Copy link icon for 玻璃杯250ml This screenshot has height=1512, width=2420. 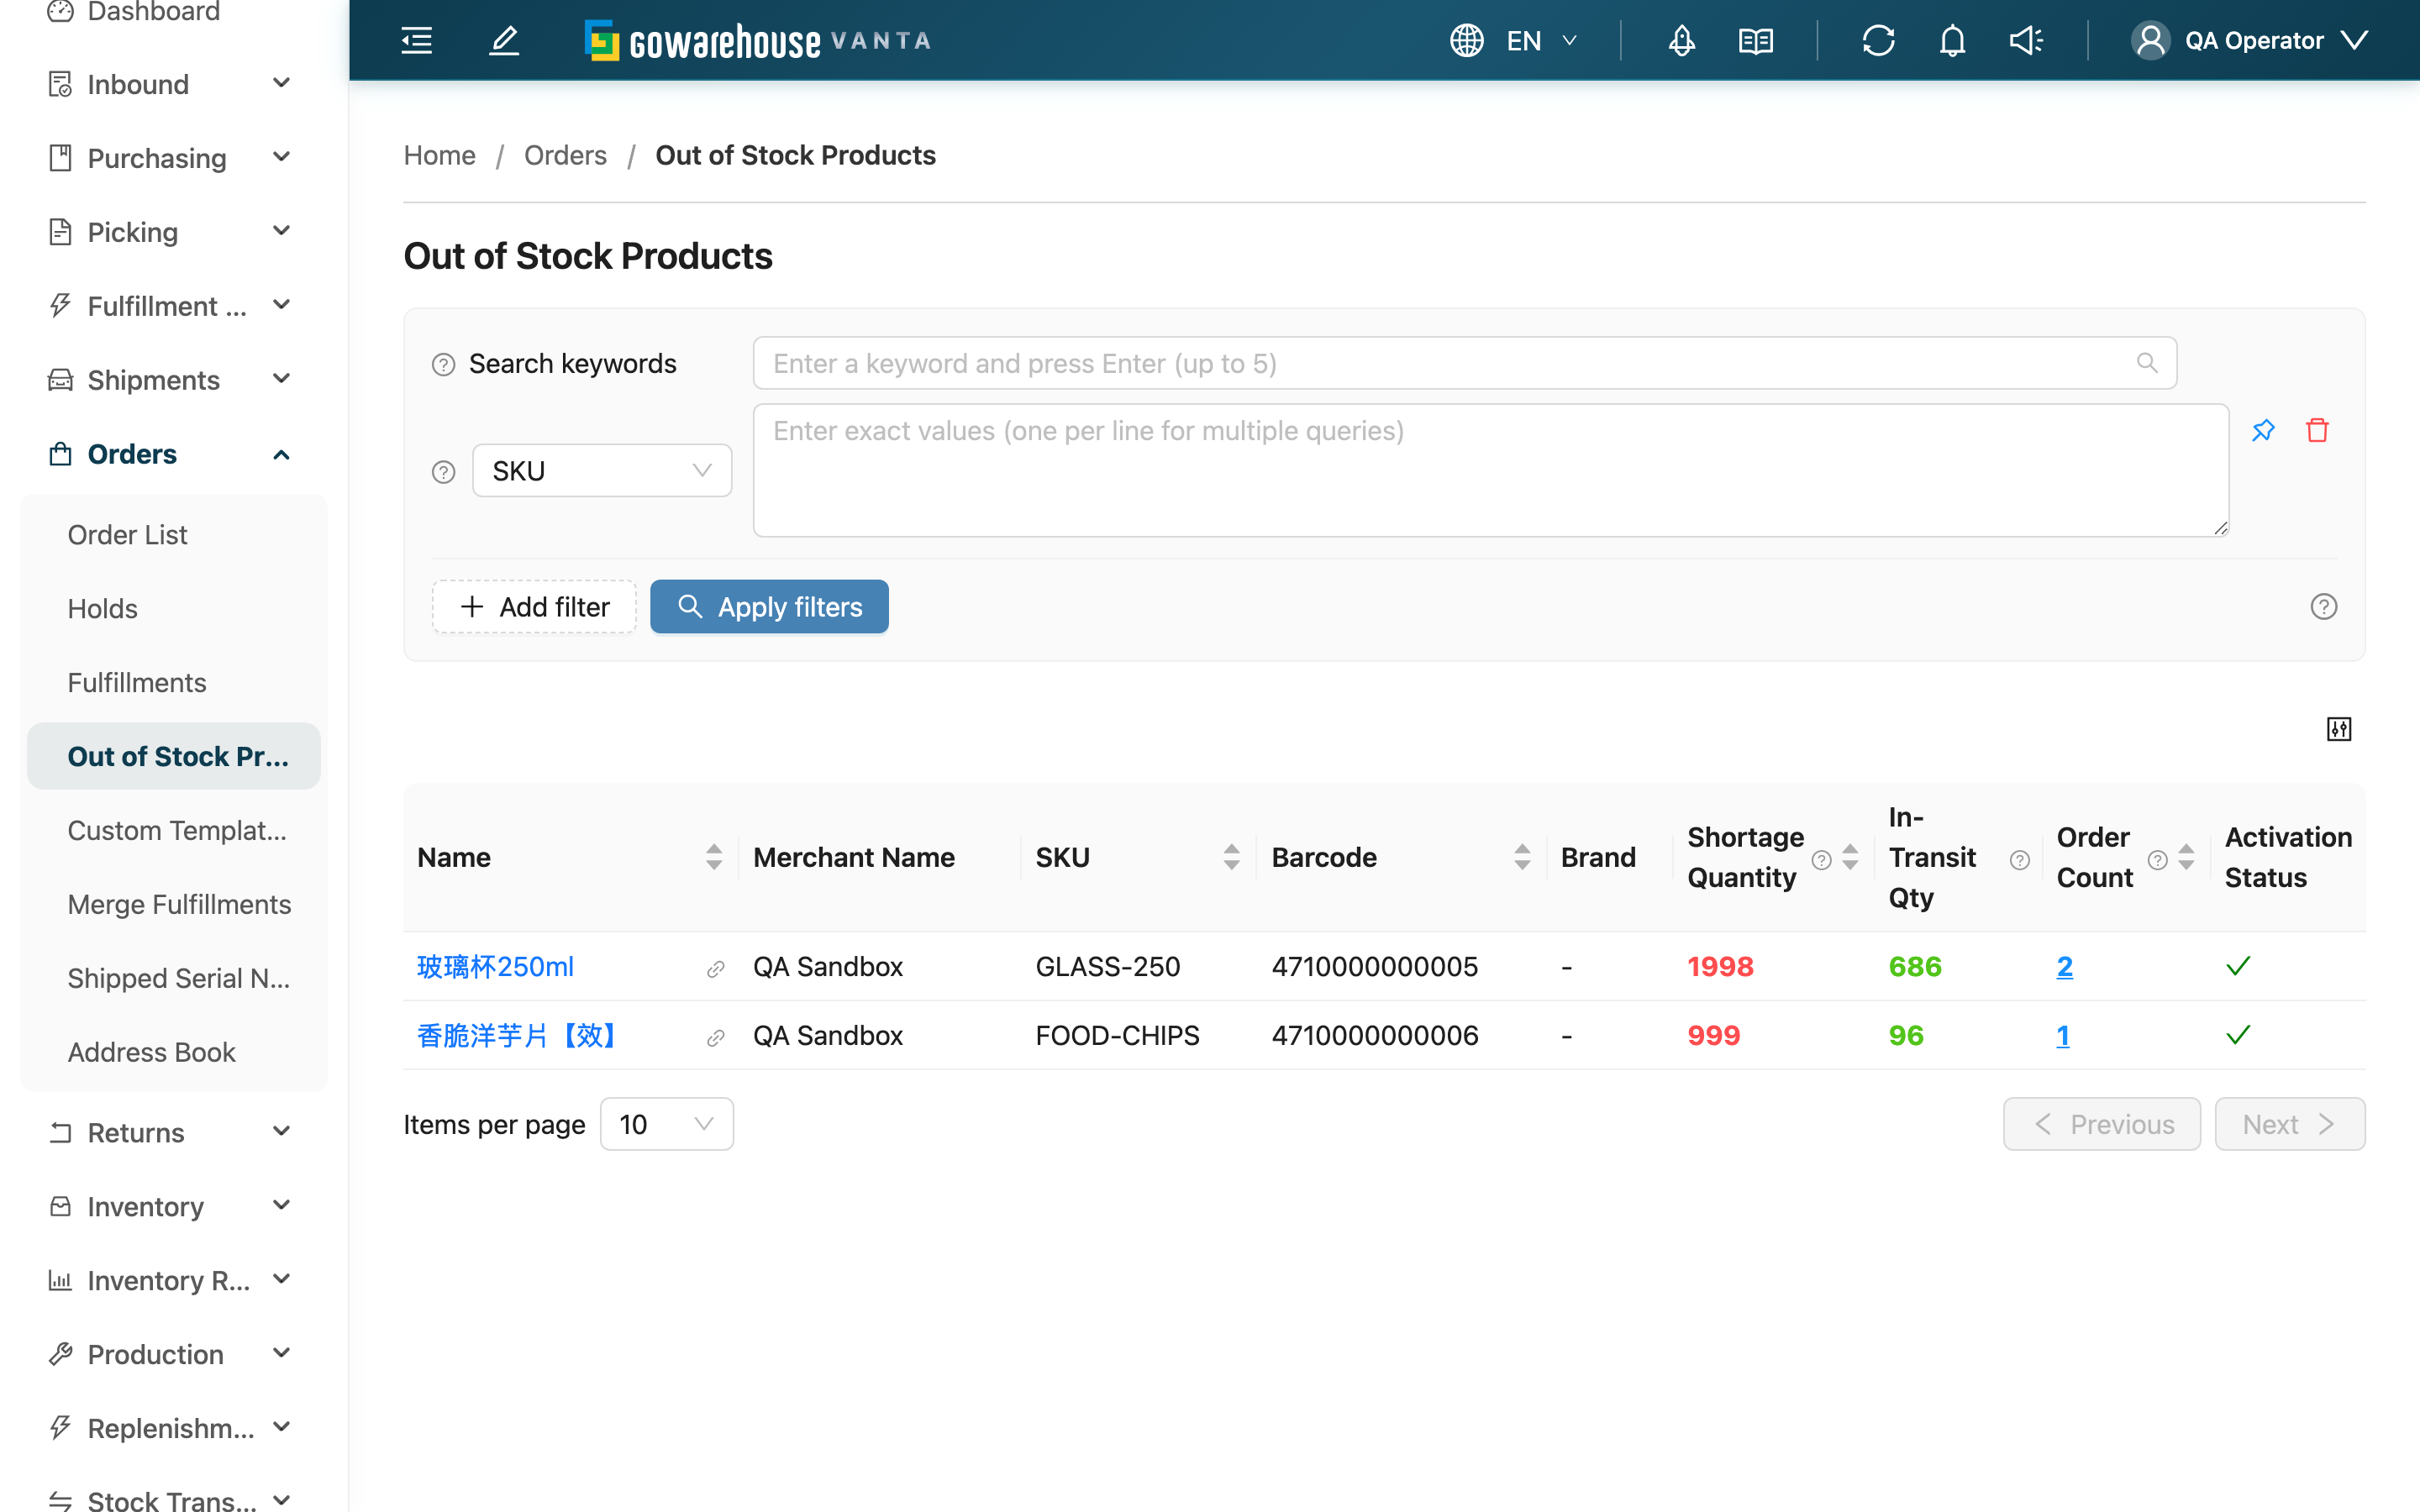(x=715, y=969)
